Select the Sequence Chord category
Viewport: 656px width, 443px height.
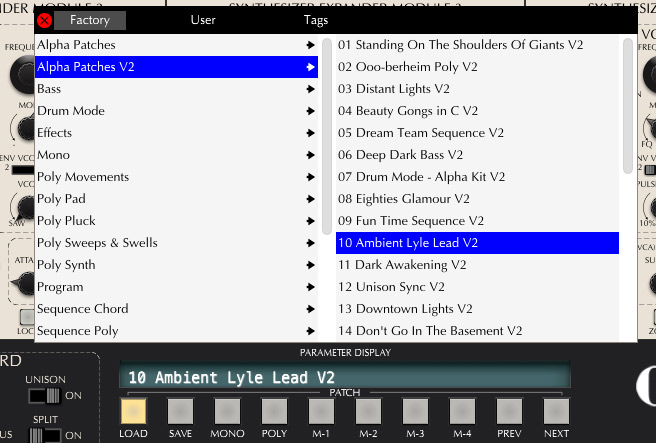(176, 309)
